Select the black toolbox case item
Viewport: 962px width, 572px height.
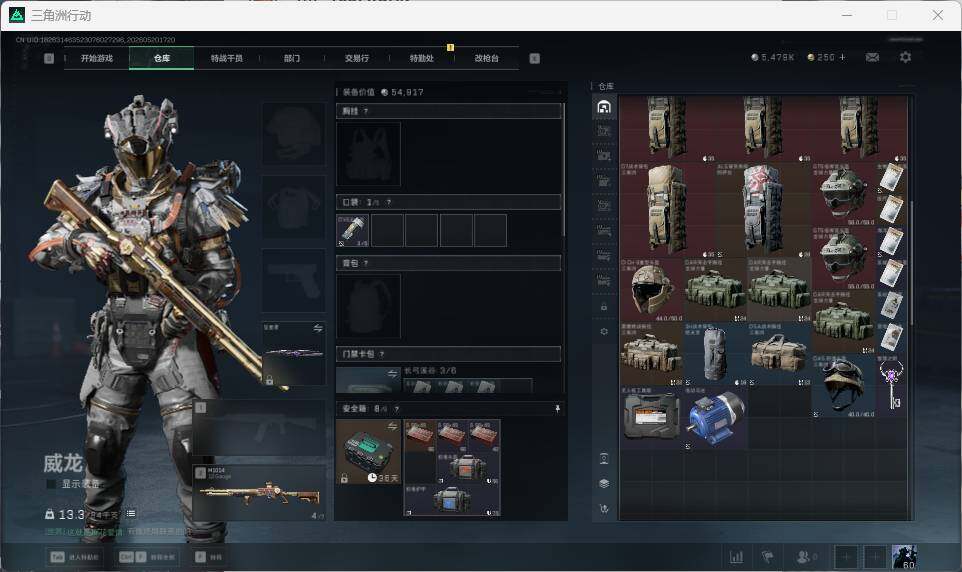click(x=652, y=417)
